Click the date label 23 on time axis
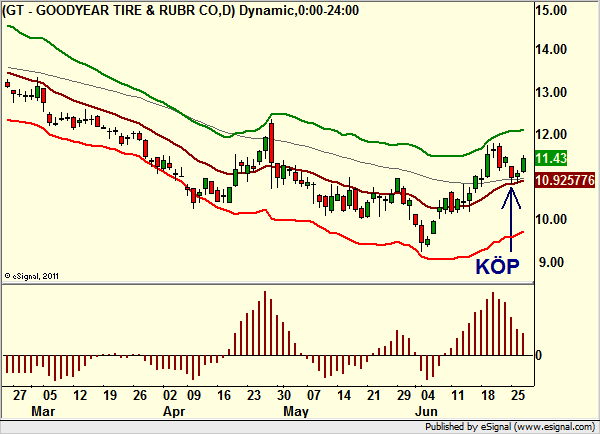The width and height of the screenshot is (600, 434). pyautogui.click(x=254, y=395)
